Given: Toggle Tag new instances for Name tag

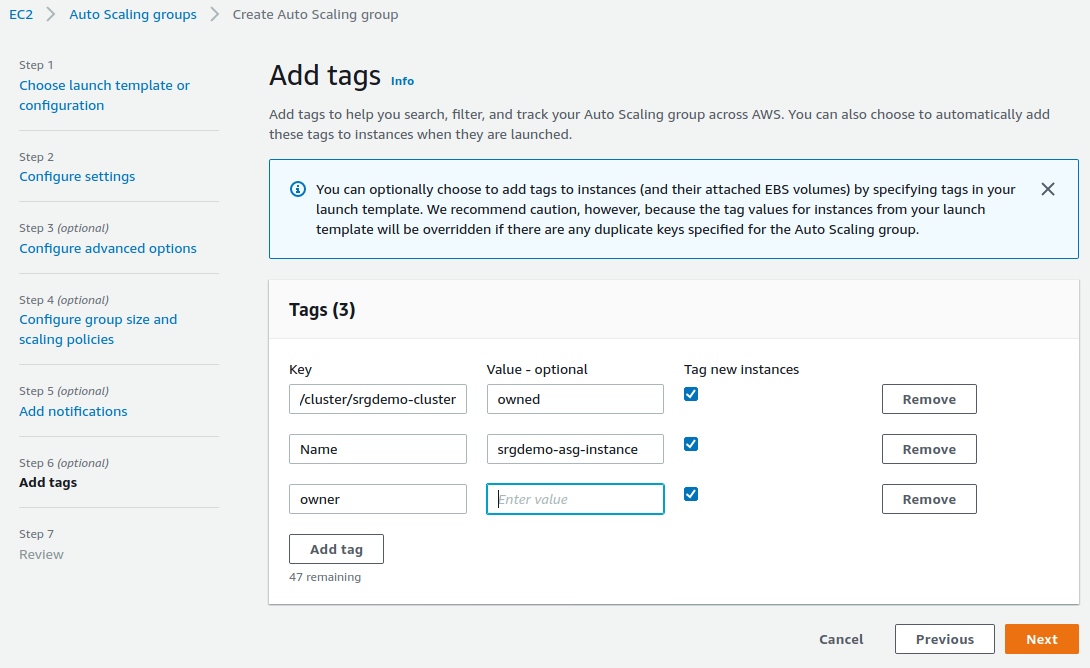Looking at the screenshot, I should pyautogui.click(x=691, y=444).
